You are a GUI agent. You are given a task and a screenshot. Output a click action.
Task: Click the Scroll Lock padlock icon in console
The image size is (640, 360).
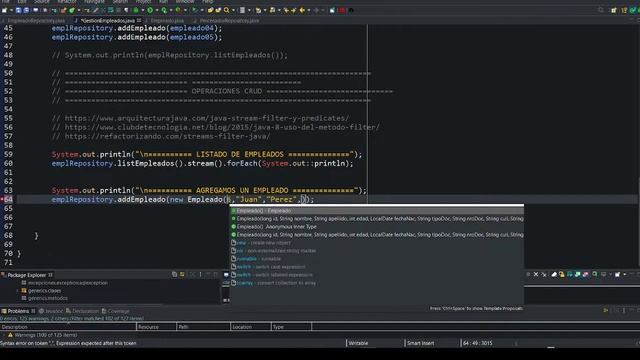coord(562,275)
